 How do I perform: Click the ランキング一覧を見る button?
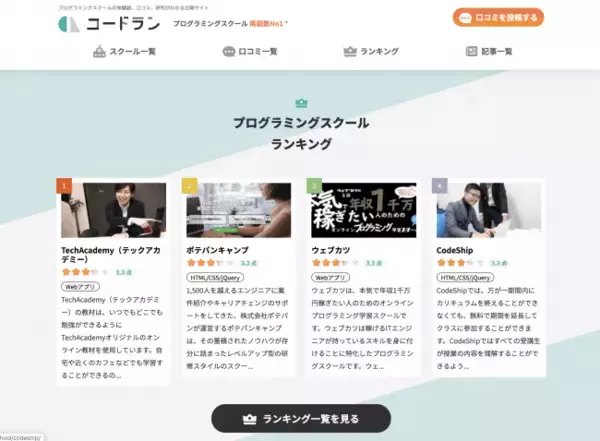click(x=301, y=419)
